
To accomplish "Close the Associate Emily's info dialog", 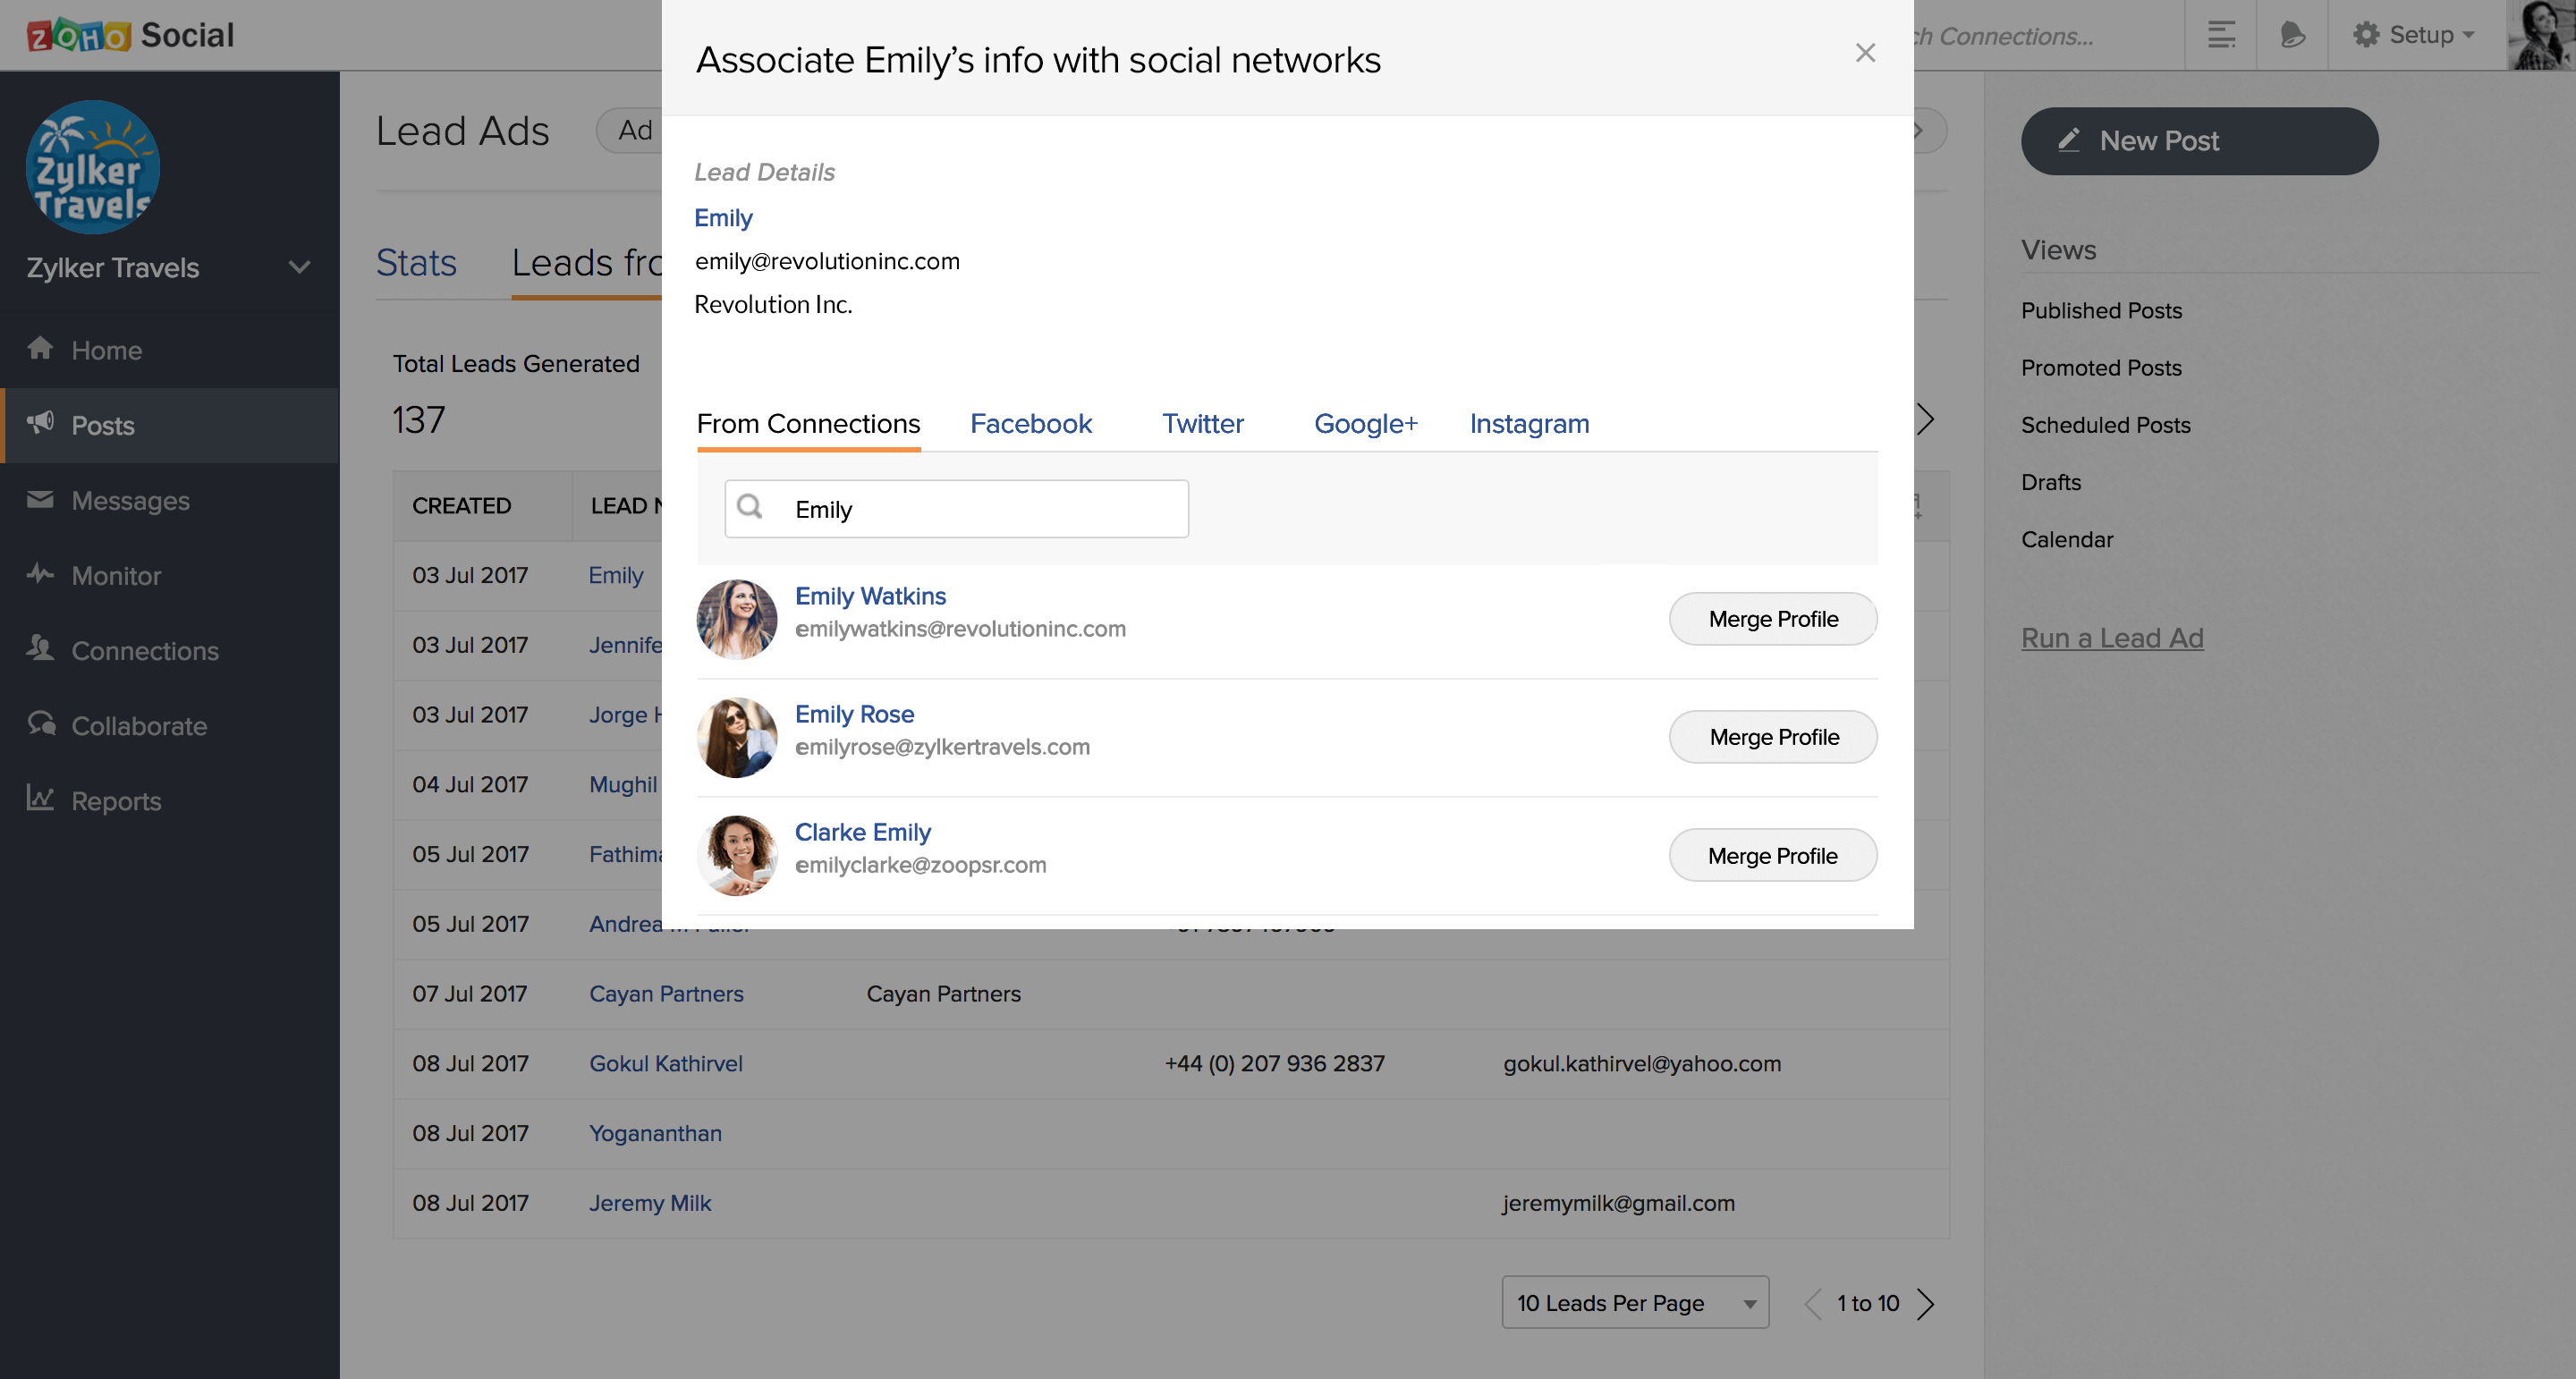I will pyautogui.click(x=1865, y=53).
